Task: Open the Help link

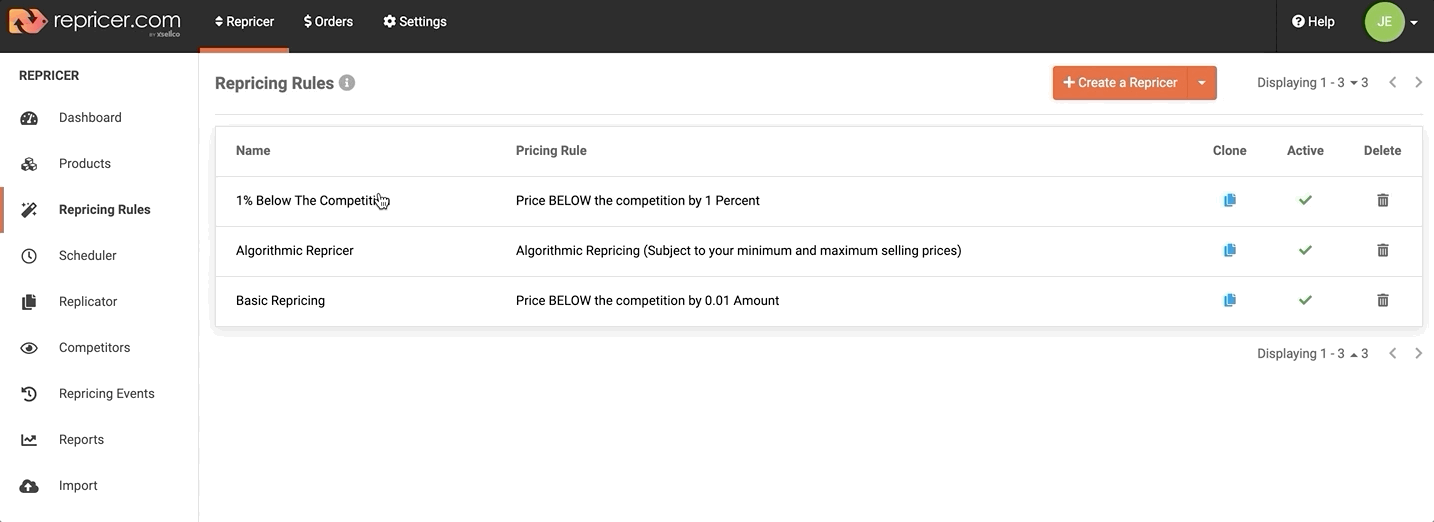Action: click(x=1313, y=21)
